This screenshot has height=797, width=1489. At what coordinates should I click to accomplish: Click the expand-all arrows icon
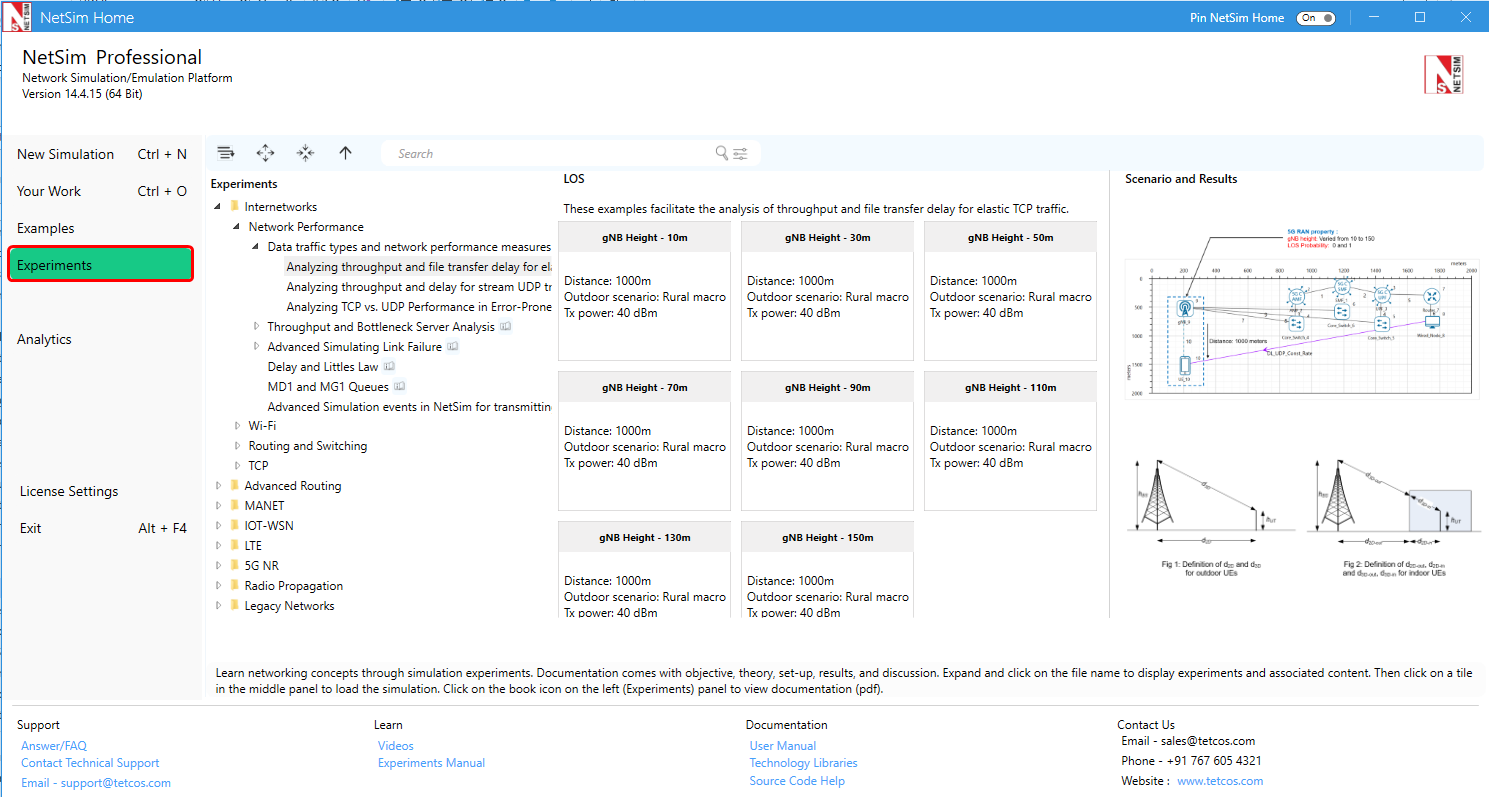click(x=265, y=153)
